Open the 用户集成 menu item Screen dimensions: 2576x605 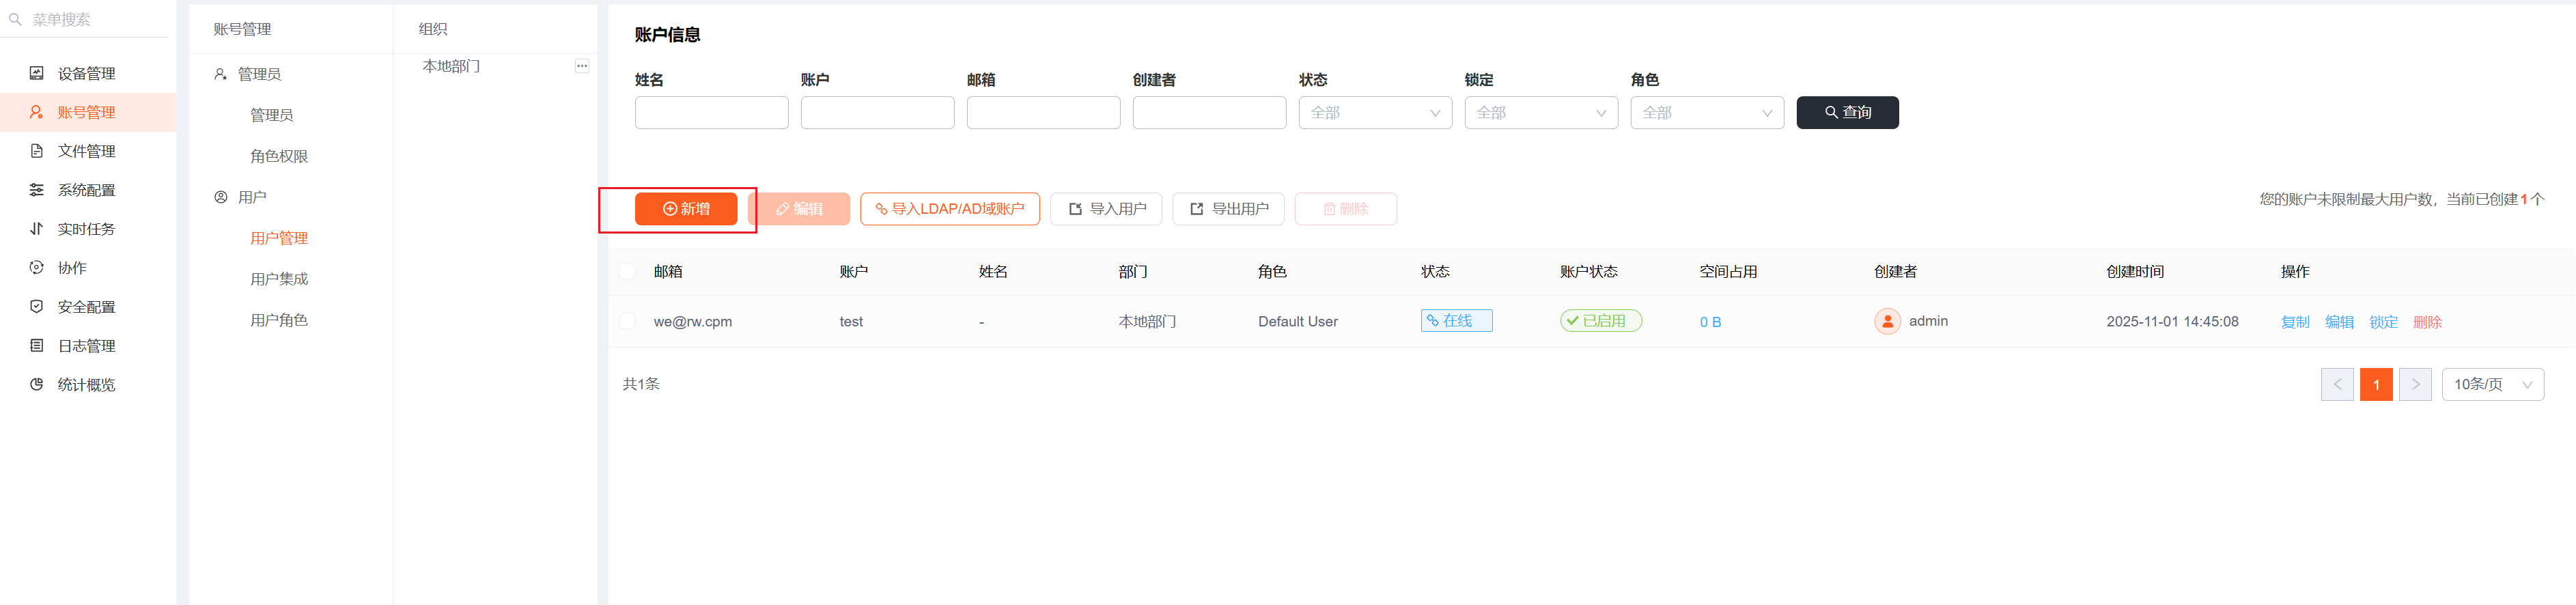coord(279,279)
